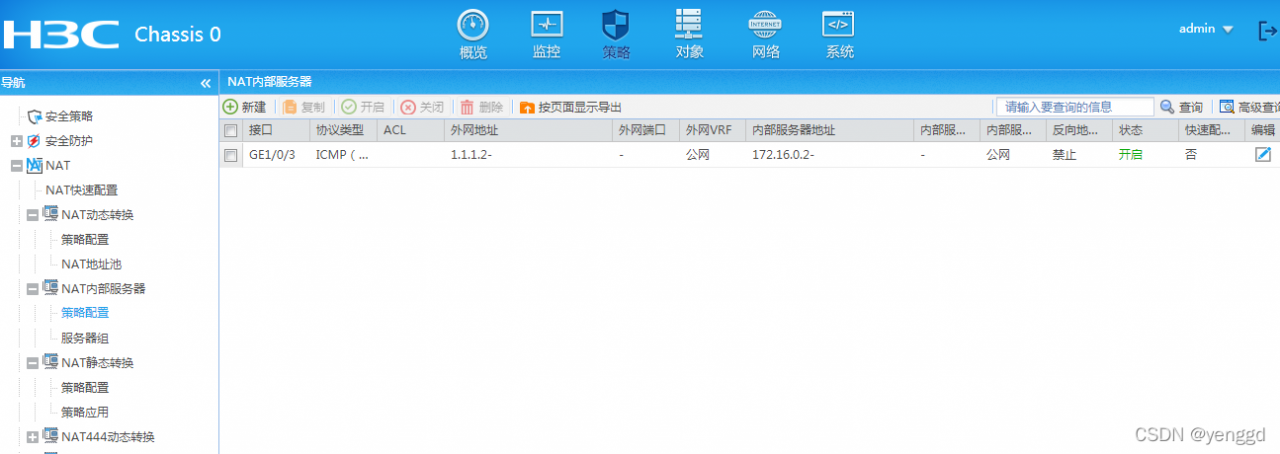
Task: Open the 策略 policy shield icon
Action: (x=616, y=24)
